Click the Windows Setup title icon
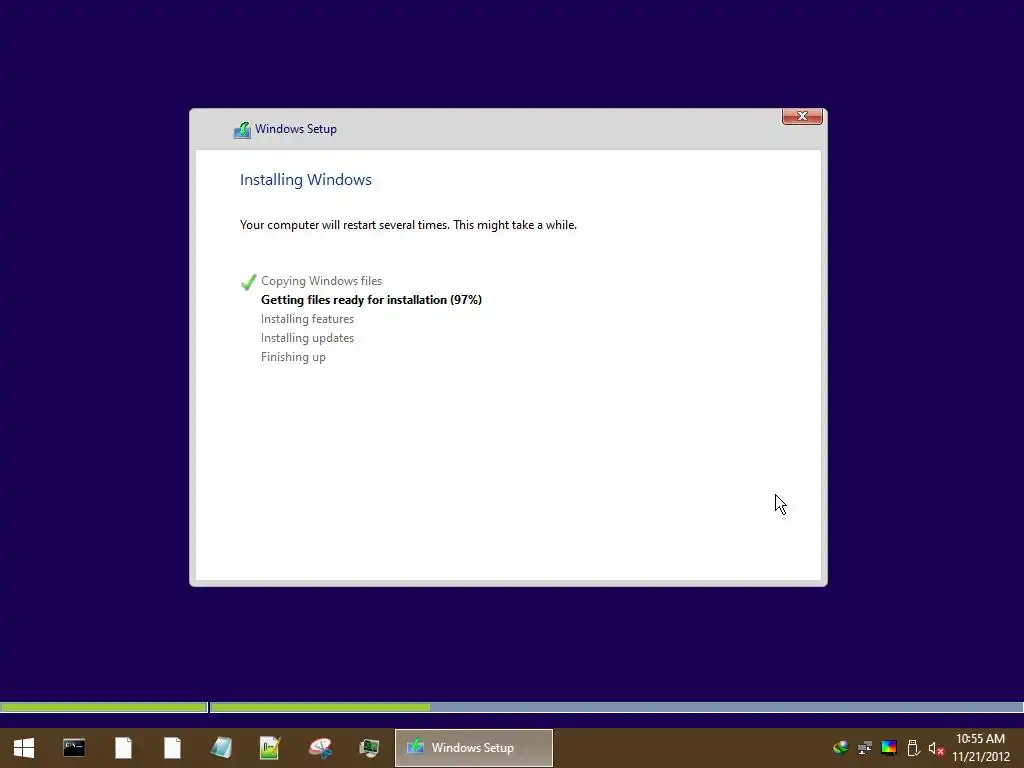This screenshot has height=768, width=1024. click(242, 130)
